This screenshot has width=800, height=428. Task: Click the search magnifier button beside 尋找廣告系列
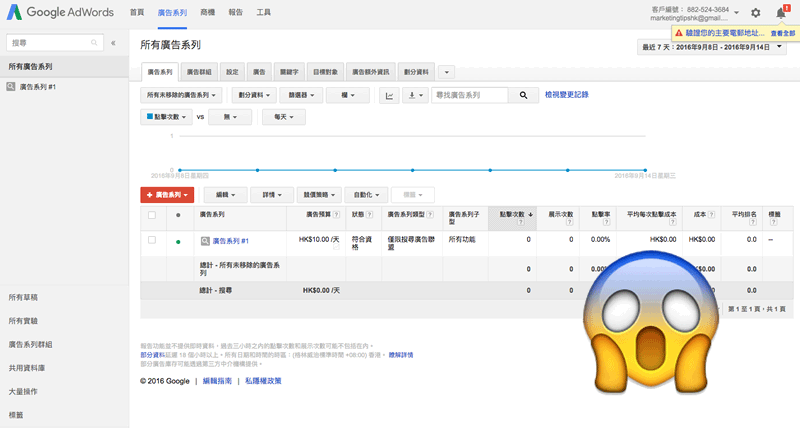tap(523, 95)
